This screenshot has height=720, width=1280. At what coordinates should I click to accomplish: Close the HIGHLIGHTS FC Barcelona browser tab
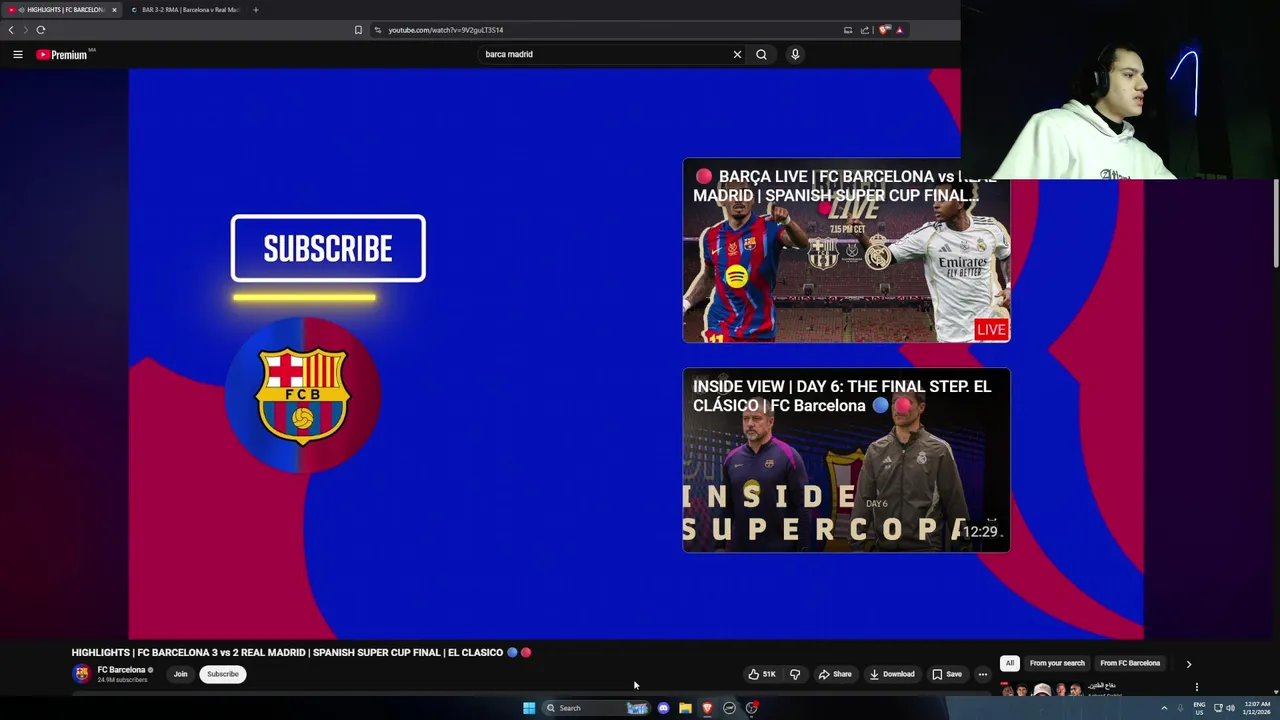(114, 10)
